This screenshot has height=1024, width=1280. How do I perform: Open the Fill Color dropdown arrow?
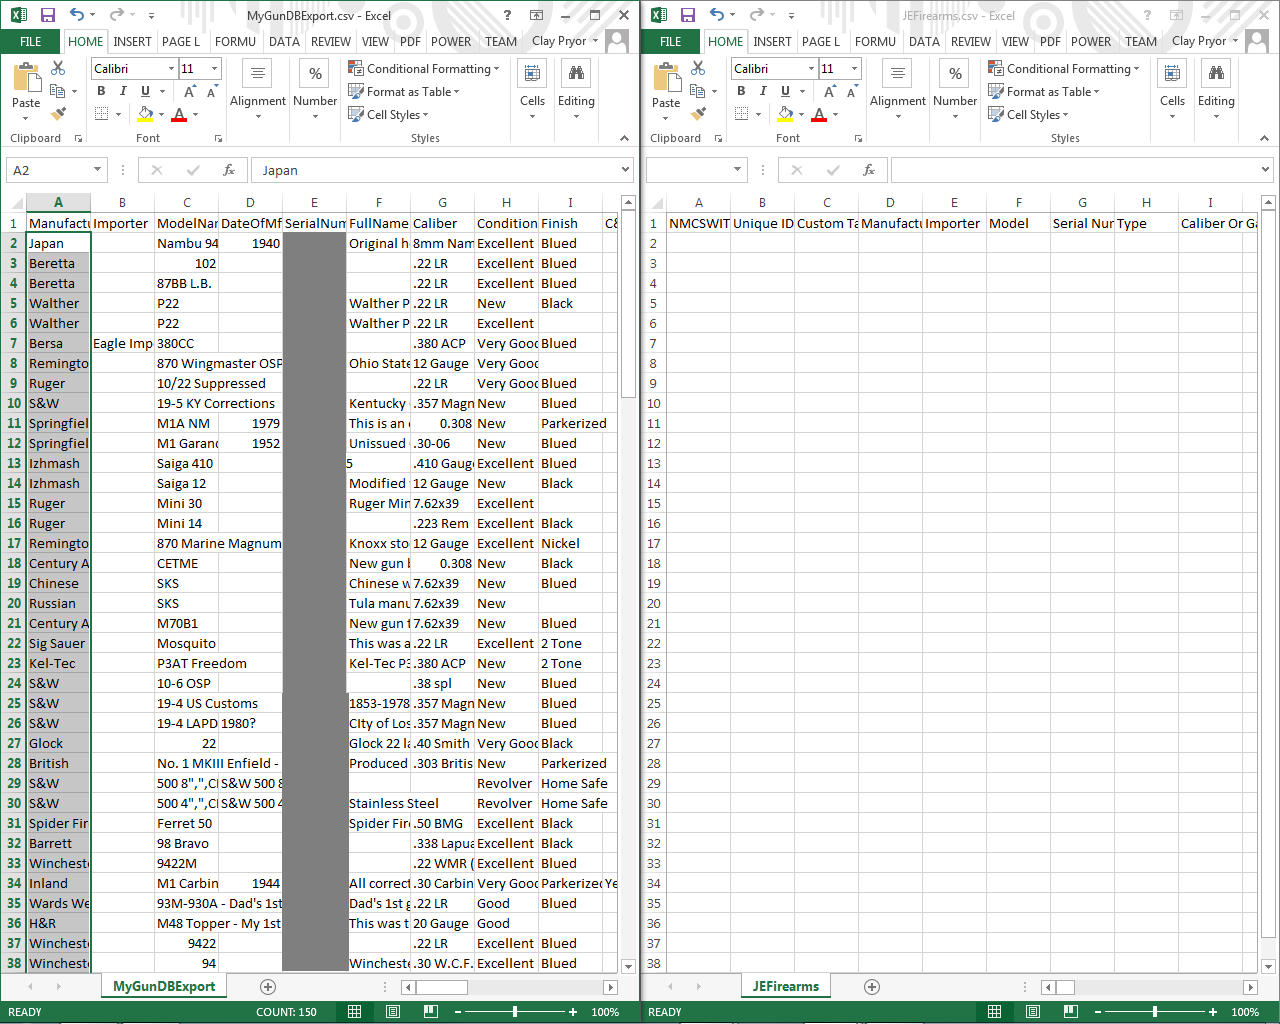[x=160, y=113]
